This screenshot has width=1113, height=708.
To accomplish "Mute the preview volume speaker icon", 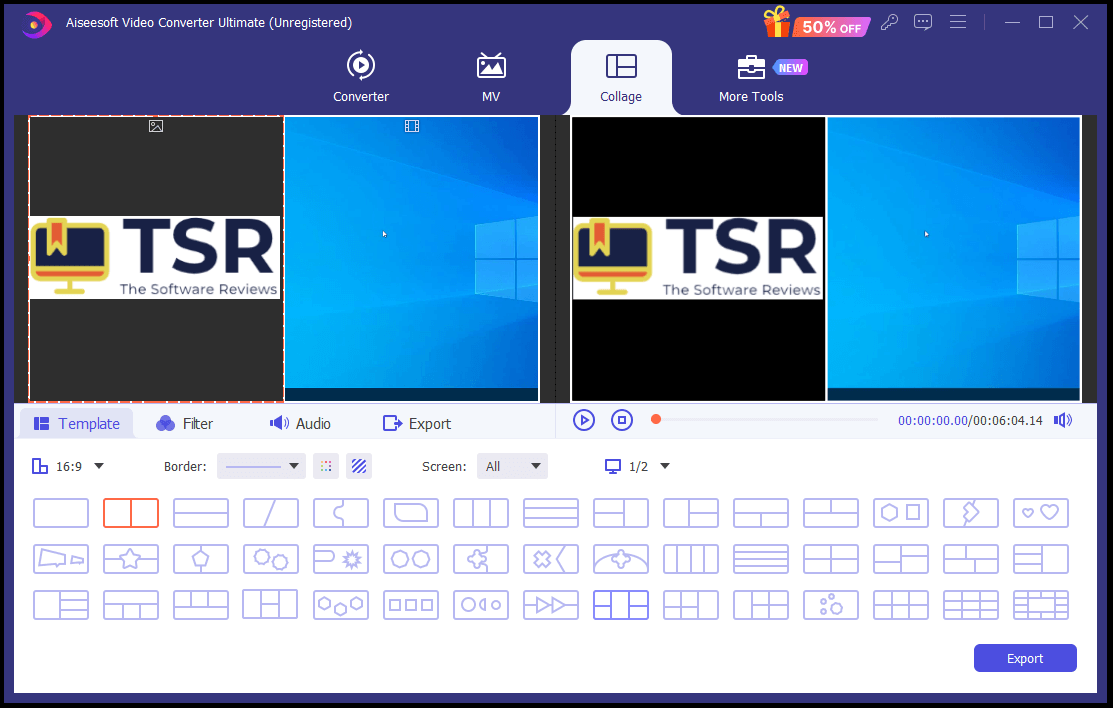I will click(x=1063, y=420).
